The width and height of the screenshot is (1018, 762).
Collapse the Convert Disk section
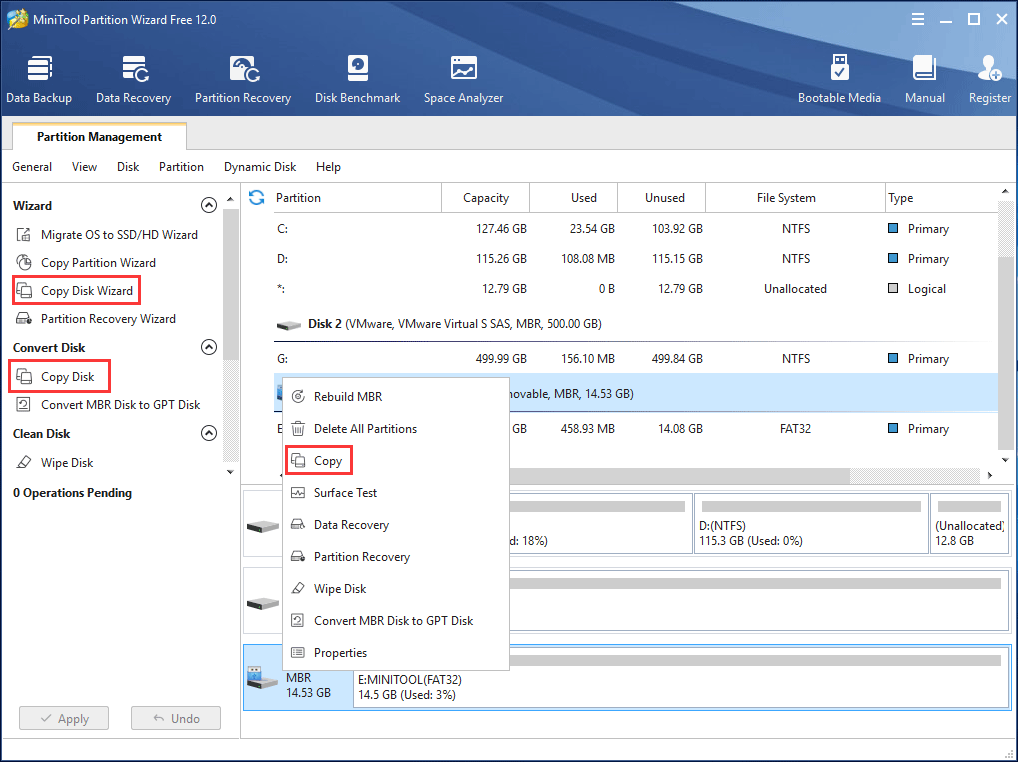[208, 347]
